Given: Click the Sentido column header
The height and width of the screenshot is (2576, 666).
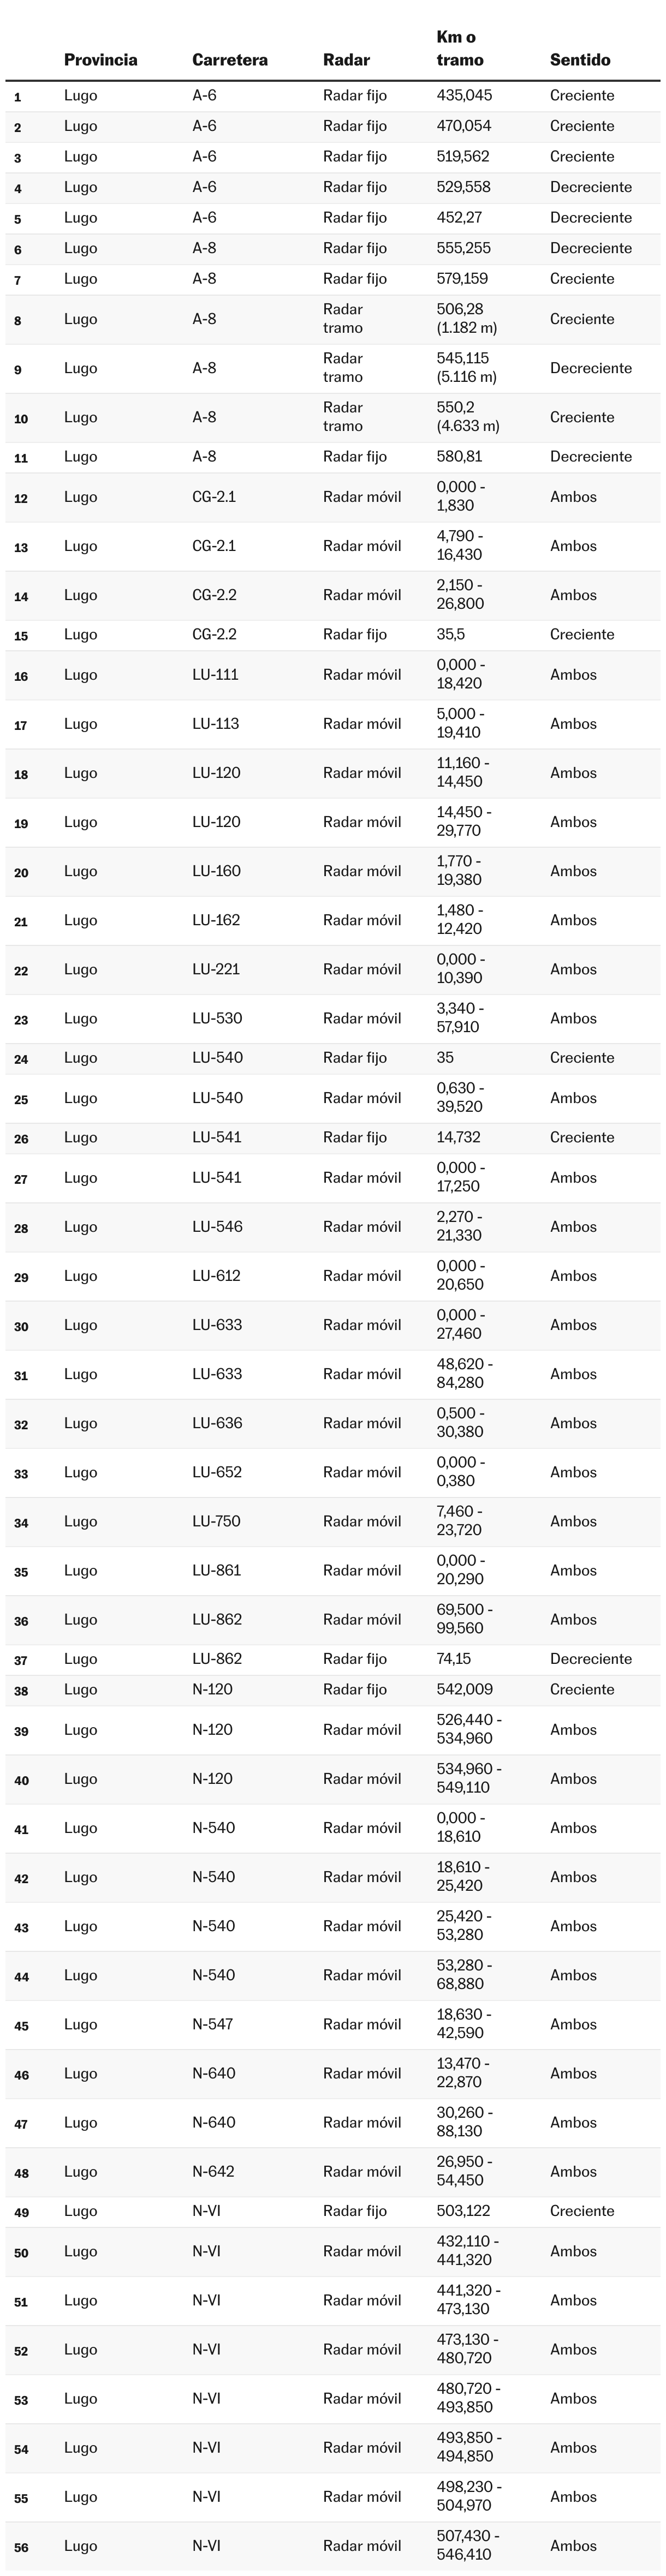Looking at the screenshot, I should point(579,60).
